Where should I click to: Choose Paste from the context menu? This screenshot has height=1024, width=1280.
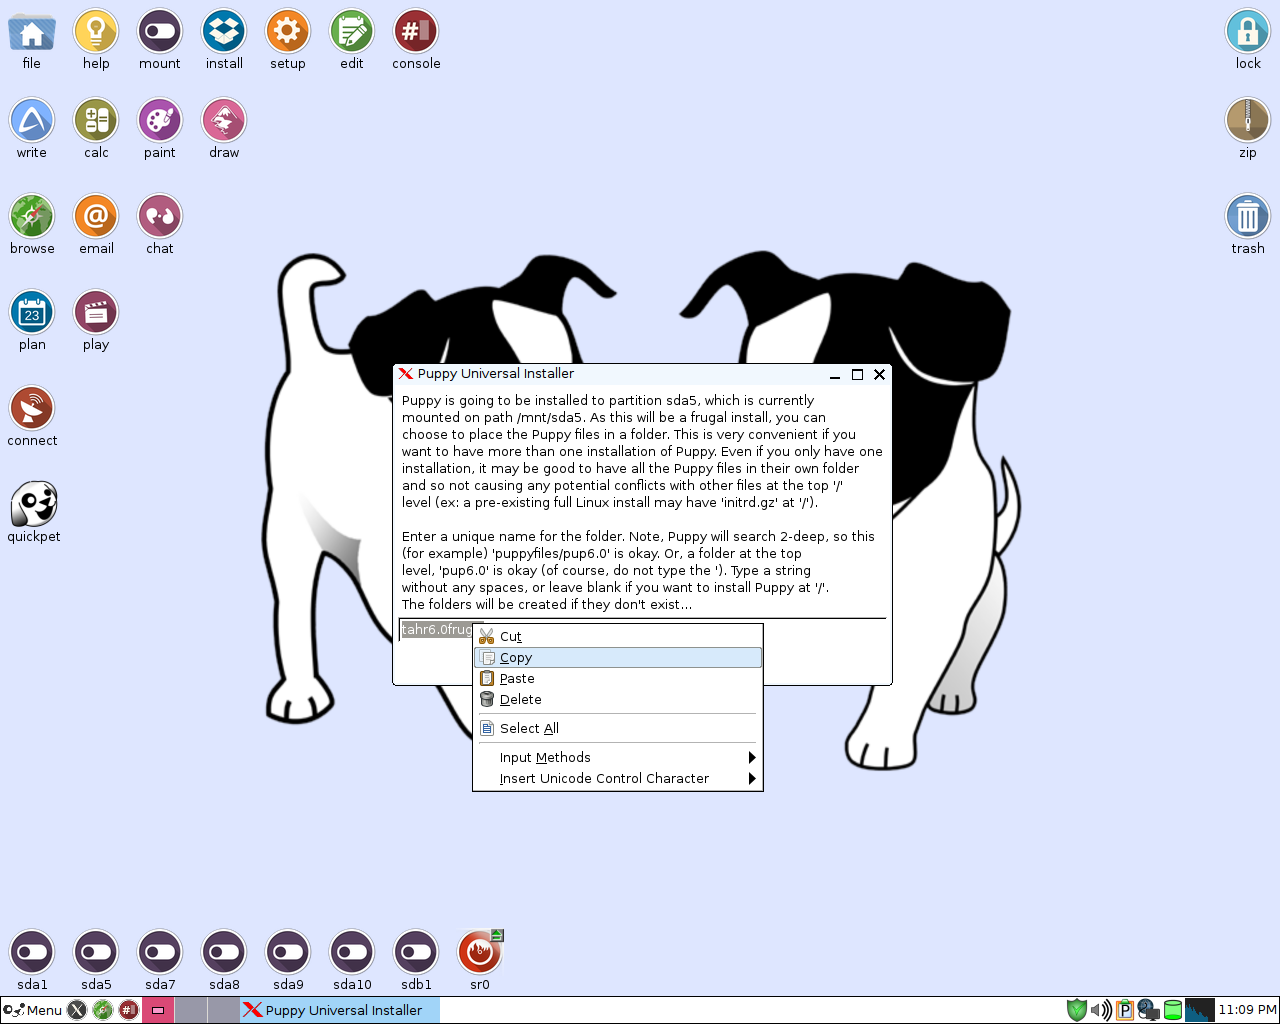coord(618,678)
